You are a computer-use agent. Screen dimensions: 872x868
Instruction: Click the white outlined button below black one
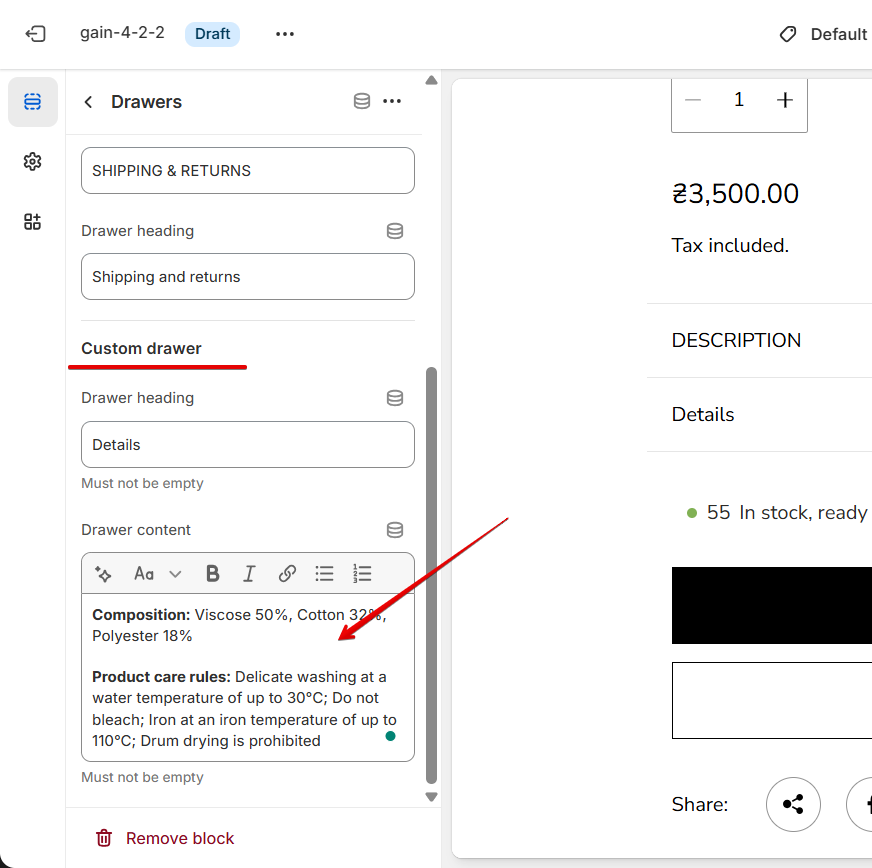pos(772,701)
